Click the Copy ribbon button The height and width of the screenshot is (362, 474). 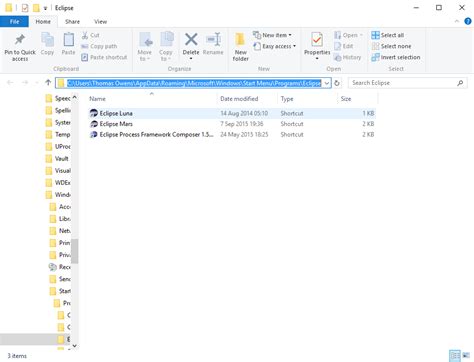pos(47,44)
